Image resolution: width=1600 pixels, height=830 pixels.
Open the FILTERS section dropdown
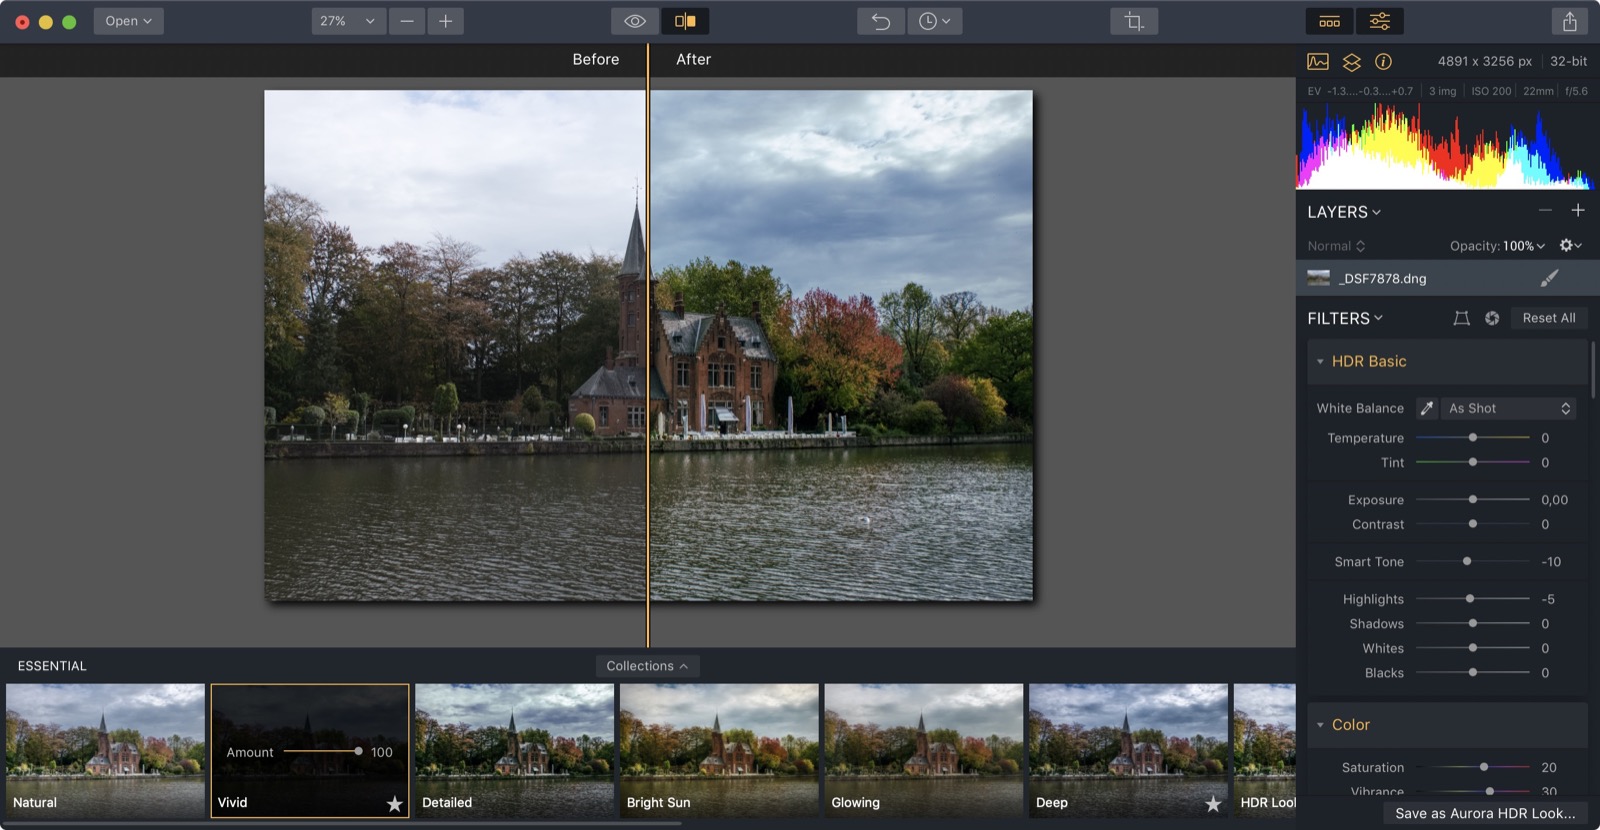click(1345, 318)
